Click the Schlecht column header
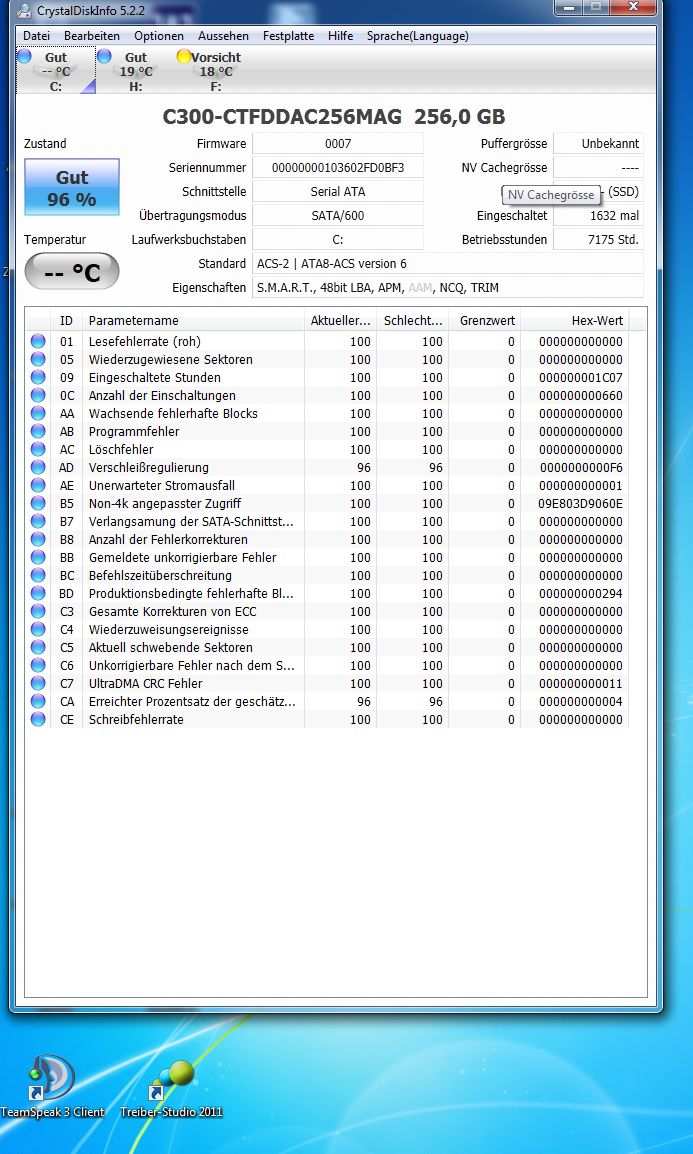693x1154 pixels. tap(413, 321)
